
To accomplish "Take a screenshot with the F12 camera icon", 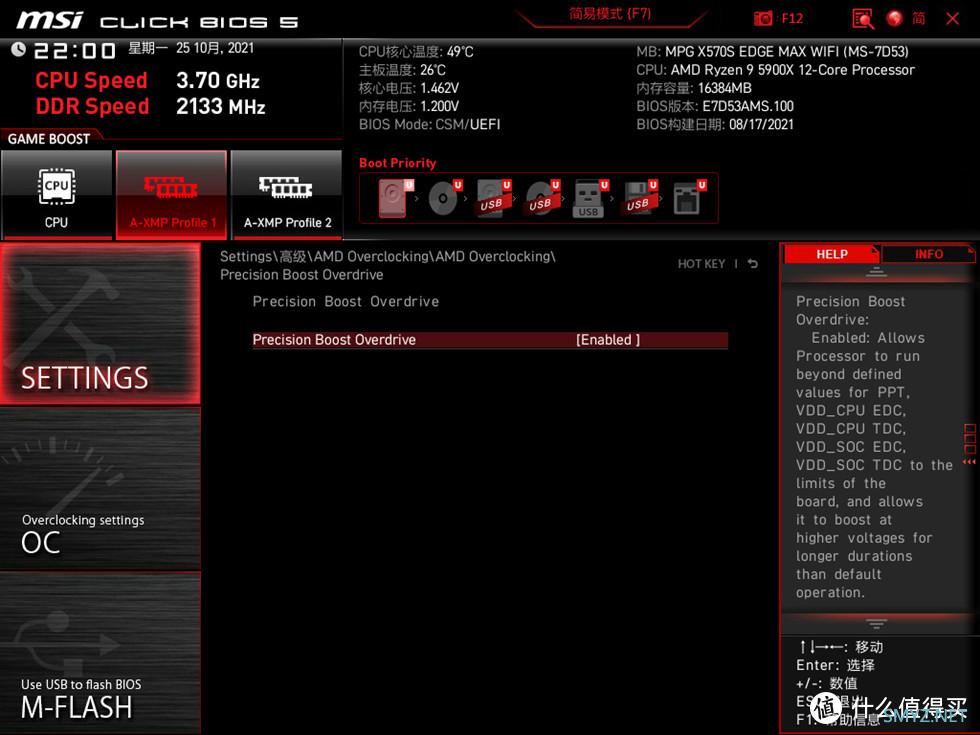I will [x=763, y=18].
